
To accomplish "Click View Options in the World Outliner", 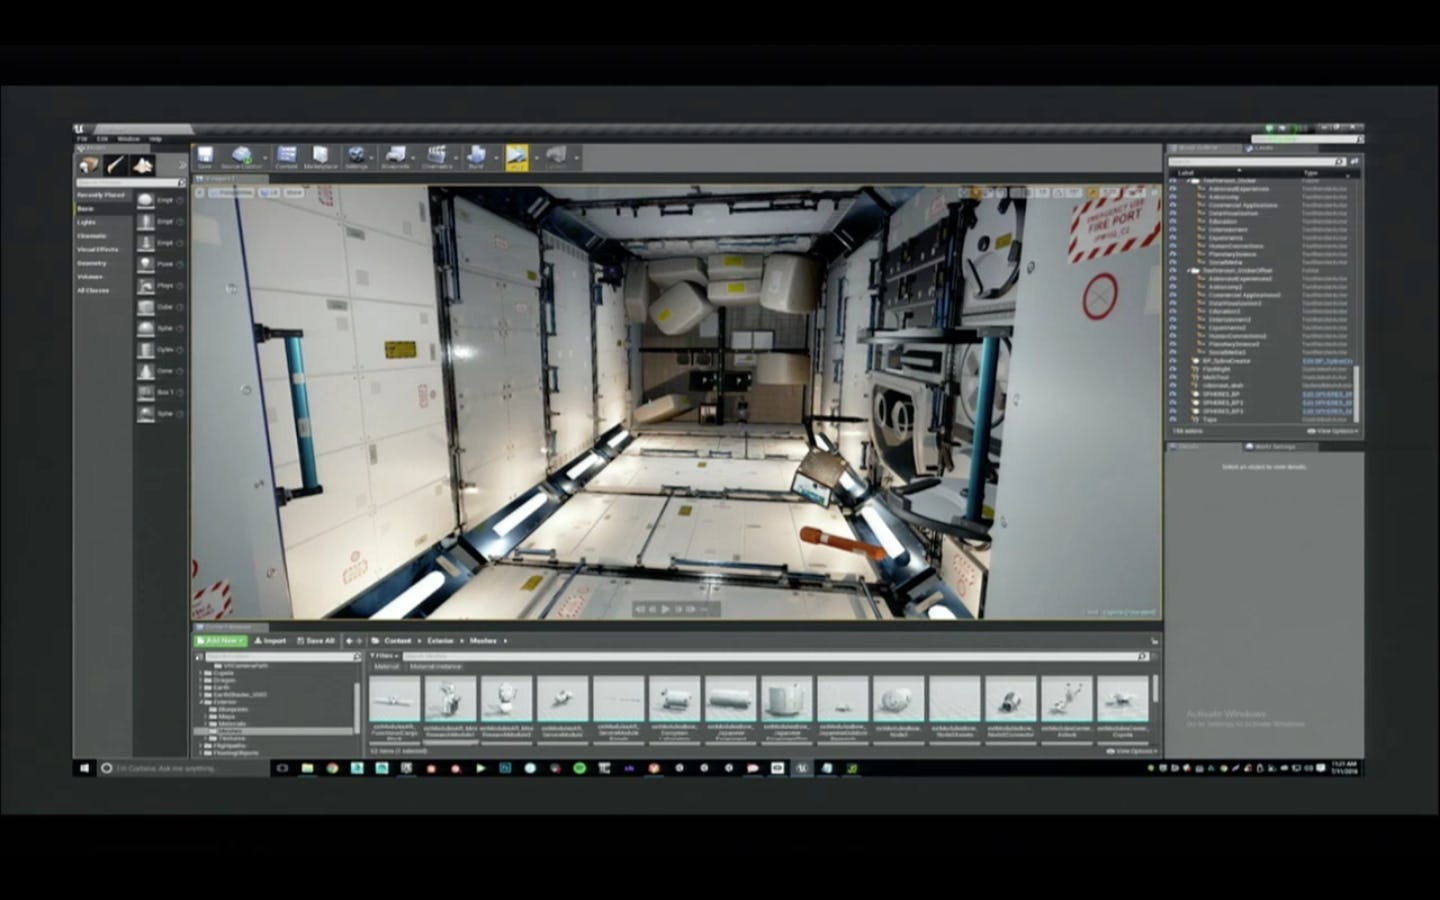I will pyautogui.click(x=1330, y=431).
